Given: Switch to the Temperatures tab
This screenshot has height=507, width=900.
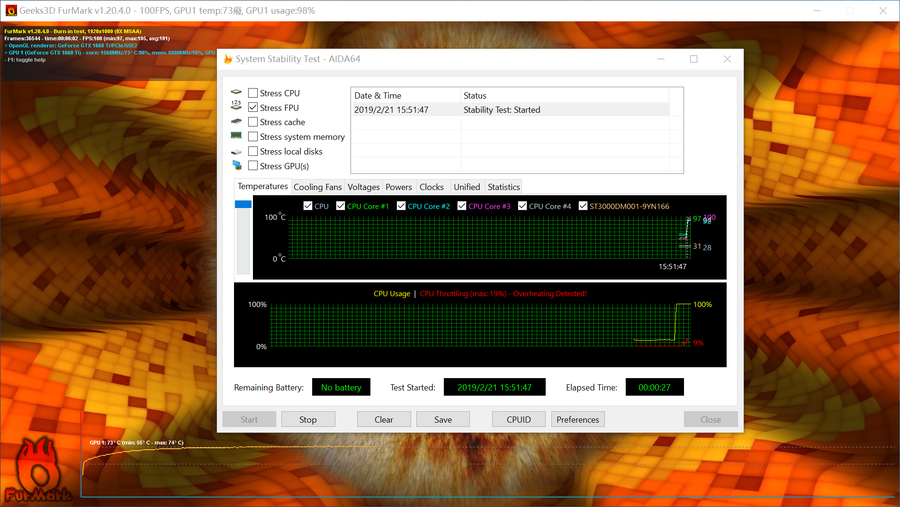Looking at the screenshot, I should click(262, 186).
